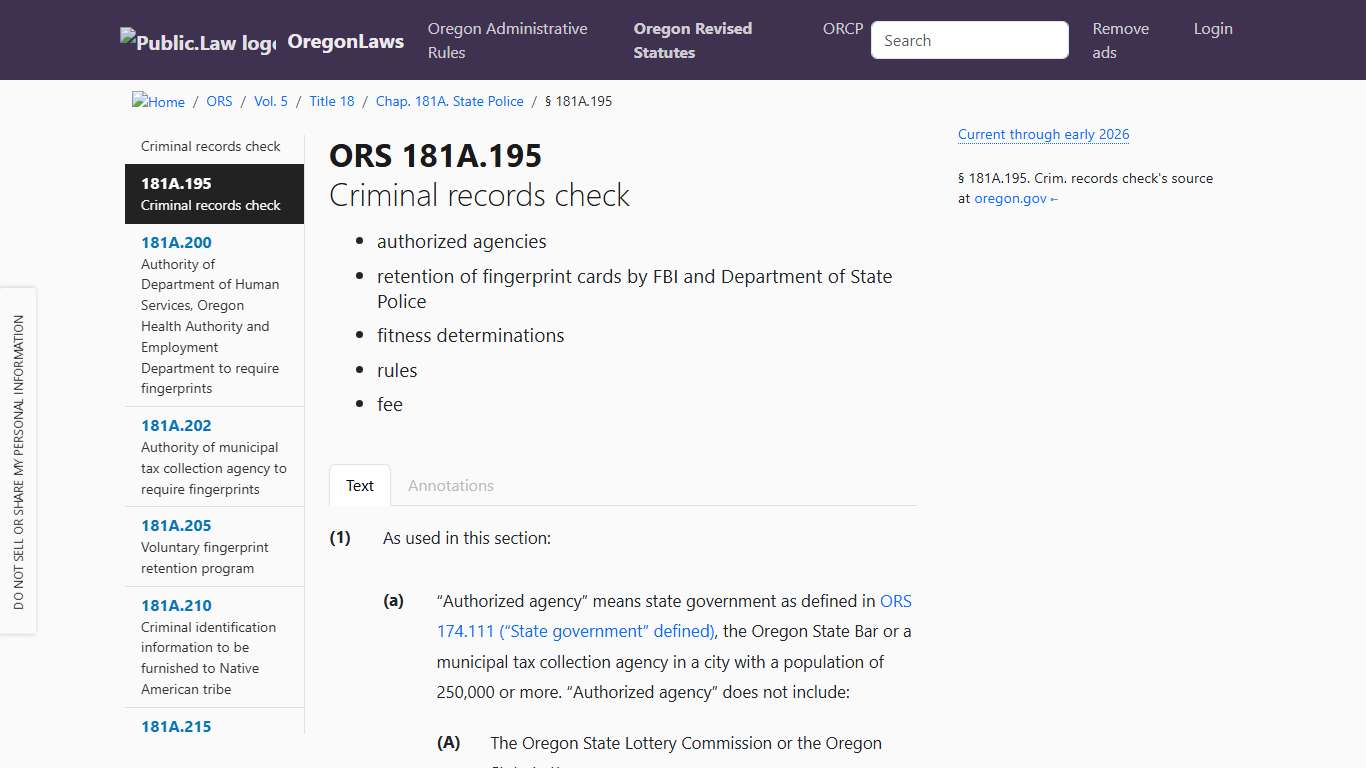Screen dimensions: 1366x768
Task: Open Oregon Administrative Rules menu item
Action: (x=507, y=40)
